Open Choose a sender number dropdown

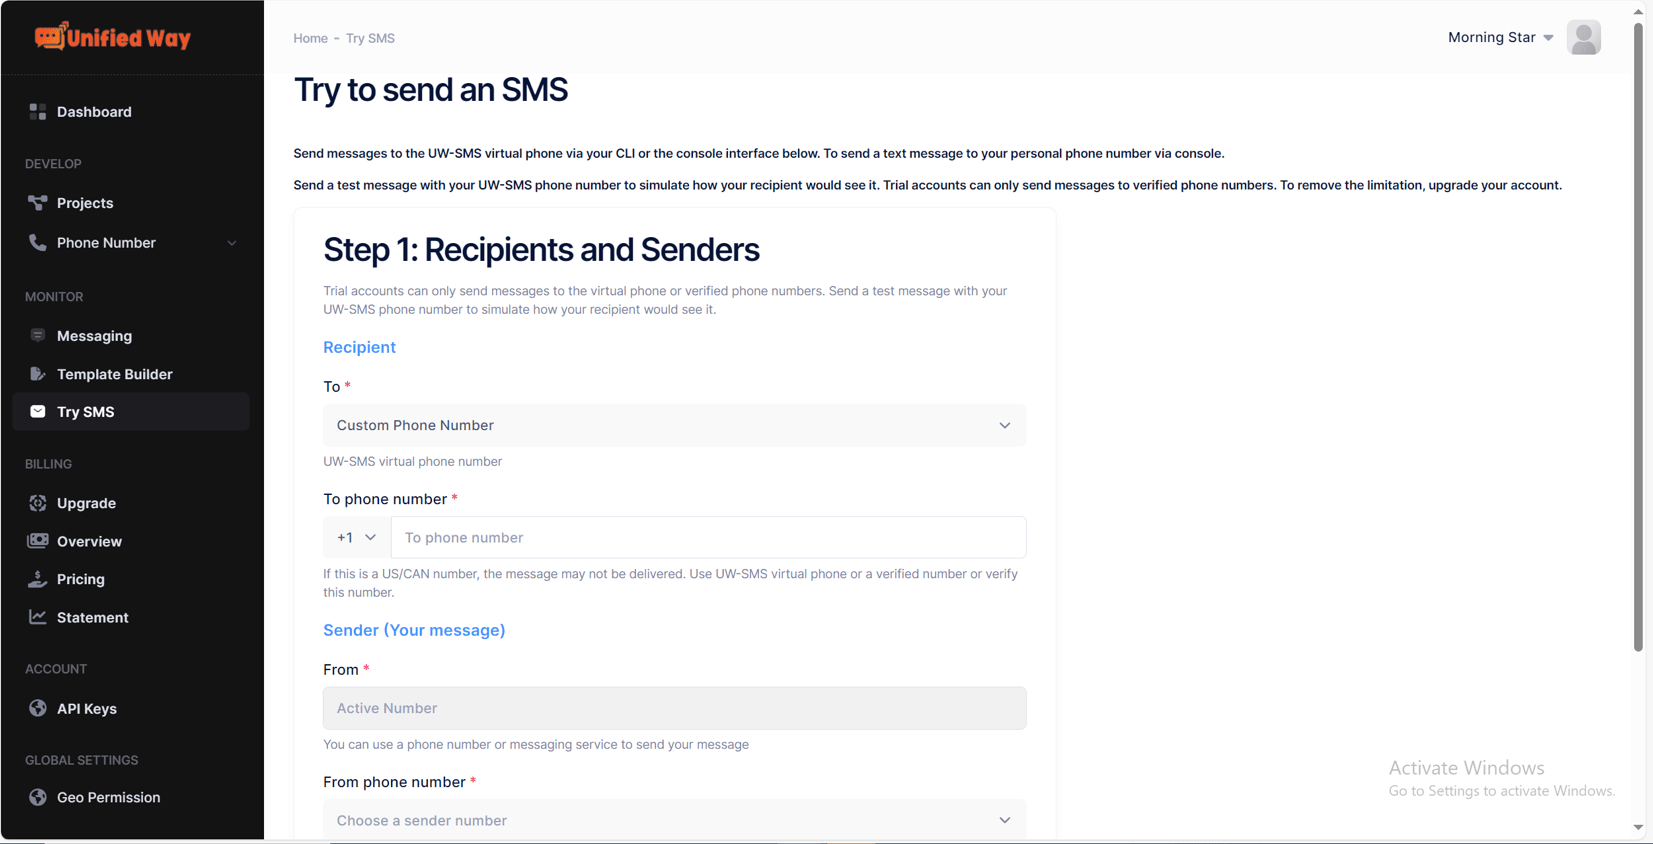click(x=674, y=820)
